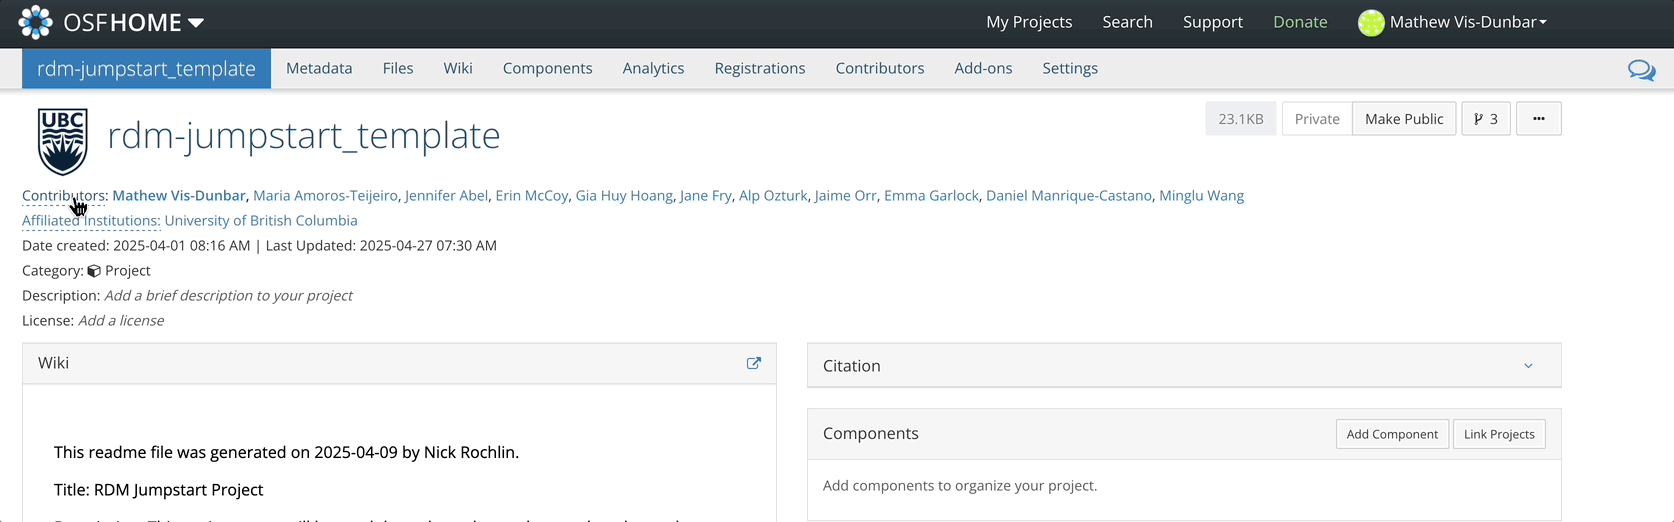Click the Affiliated Institutions label
This screenshot has height=522, width=1674.
(91, 221)
